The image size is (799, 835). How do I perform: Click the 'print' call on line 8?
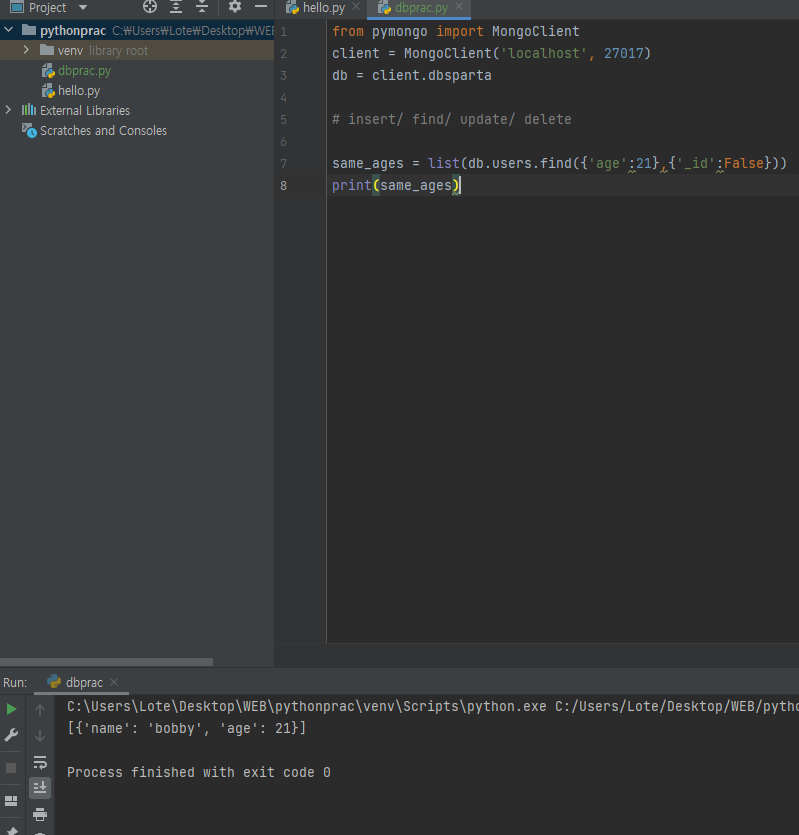(352, 185)
